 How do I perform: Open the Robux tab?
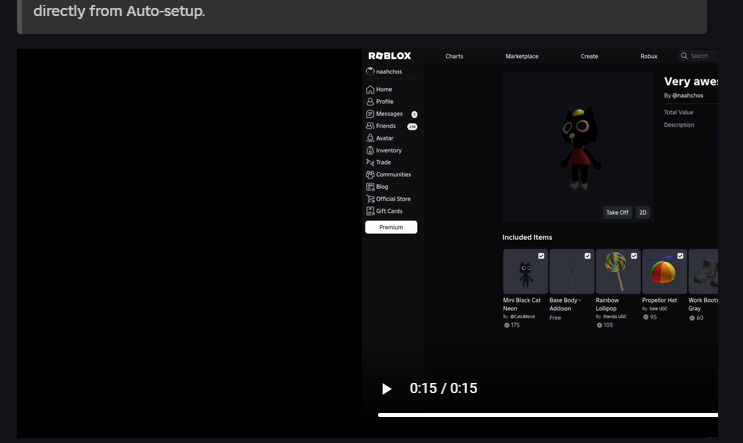[x=649, y=56]
